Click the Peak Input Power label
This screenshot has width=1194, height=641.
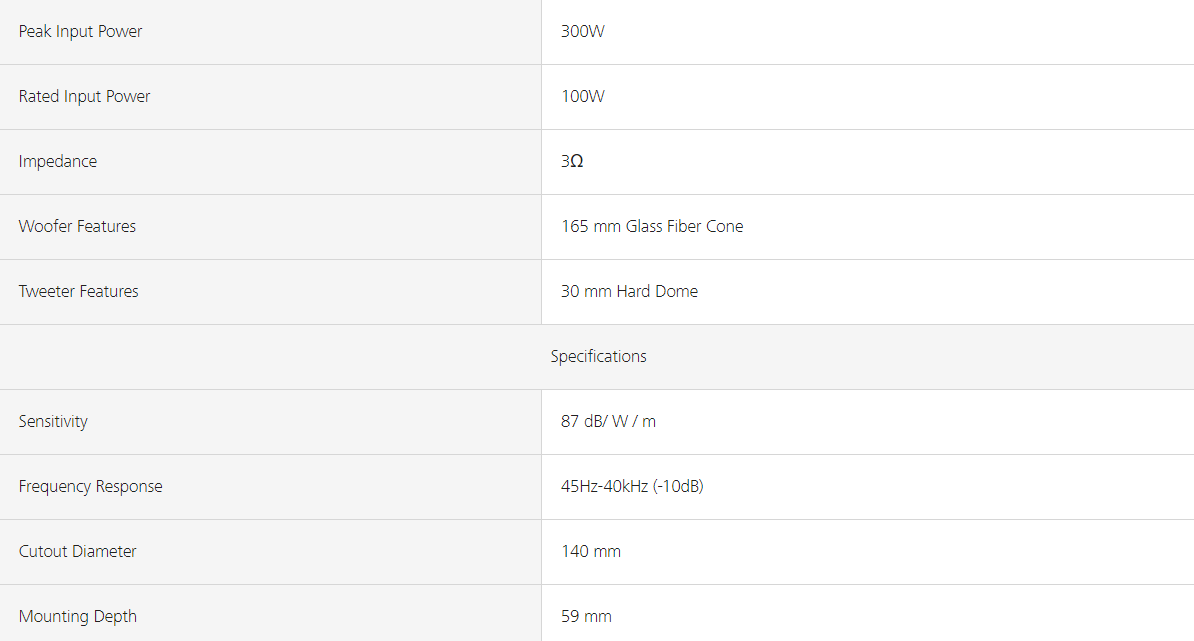[x=80, y=32]
